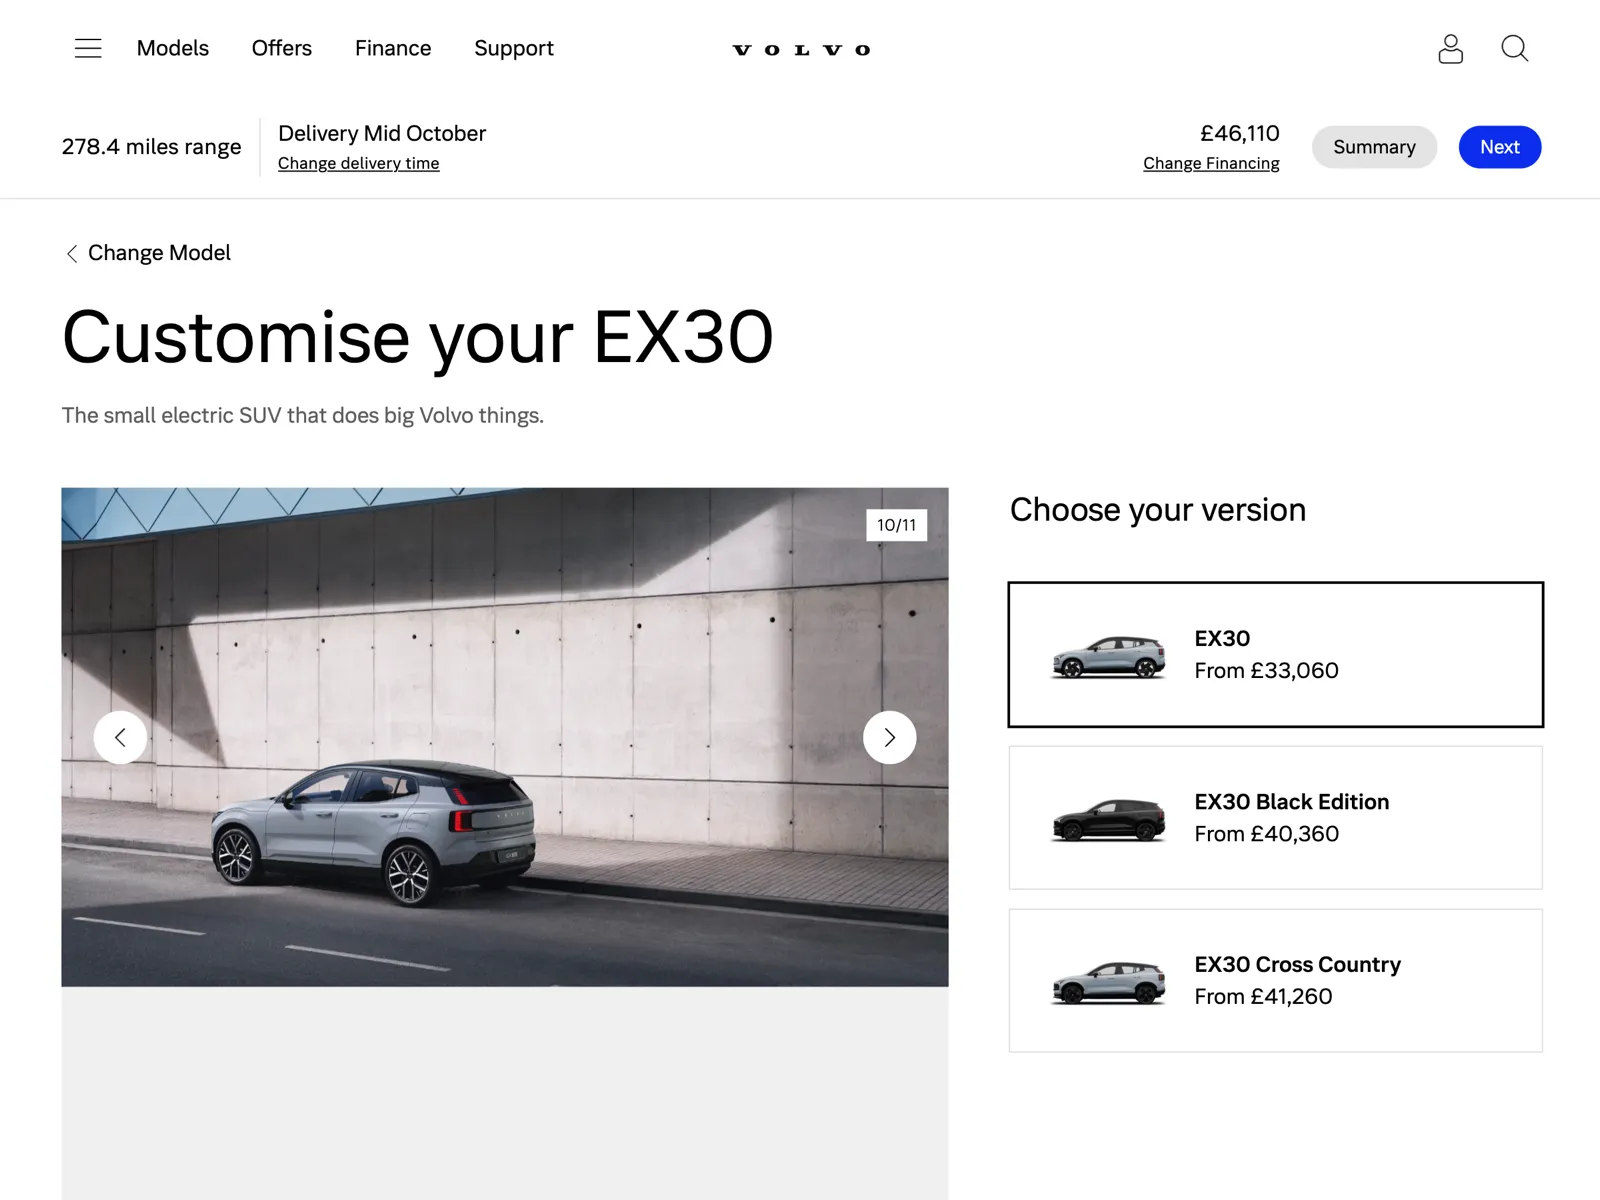Click the 10/11 image counter badge
The width and height of the screenshot is (1600, 1200).
pyautogui.click(x=896, y=525)
